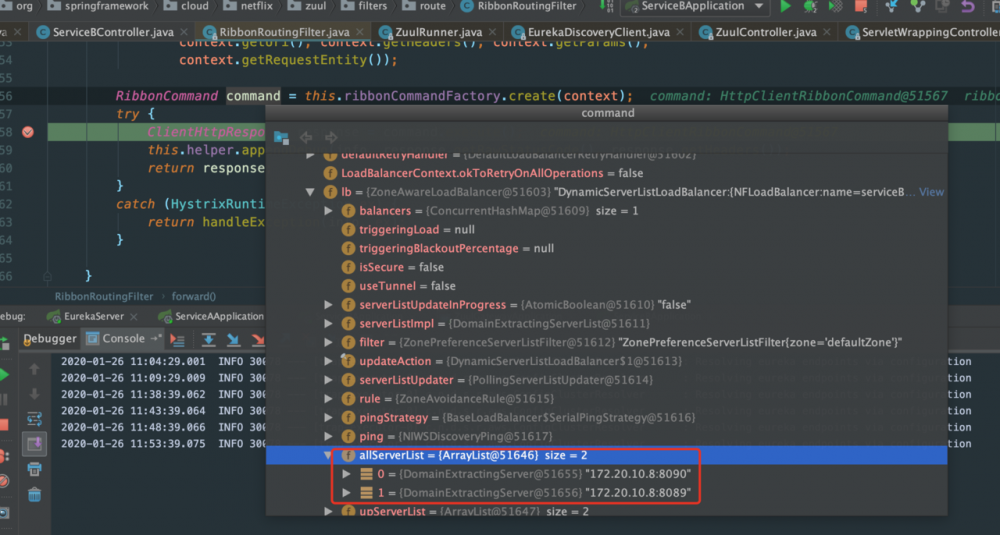This screenshot has width=1000, height=535.
Task: Open the ServiceBApplication run configuration dropdown
Action: (694, 6)
